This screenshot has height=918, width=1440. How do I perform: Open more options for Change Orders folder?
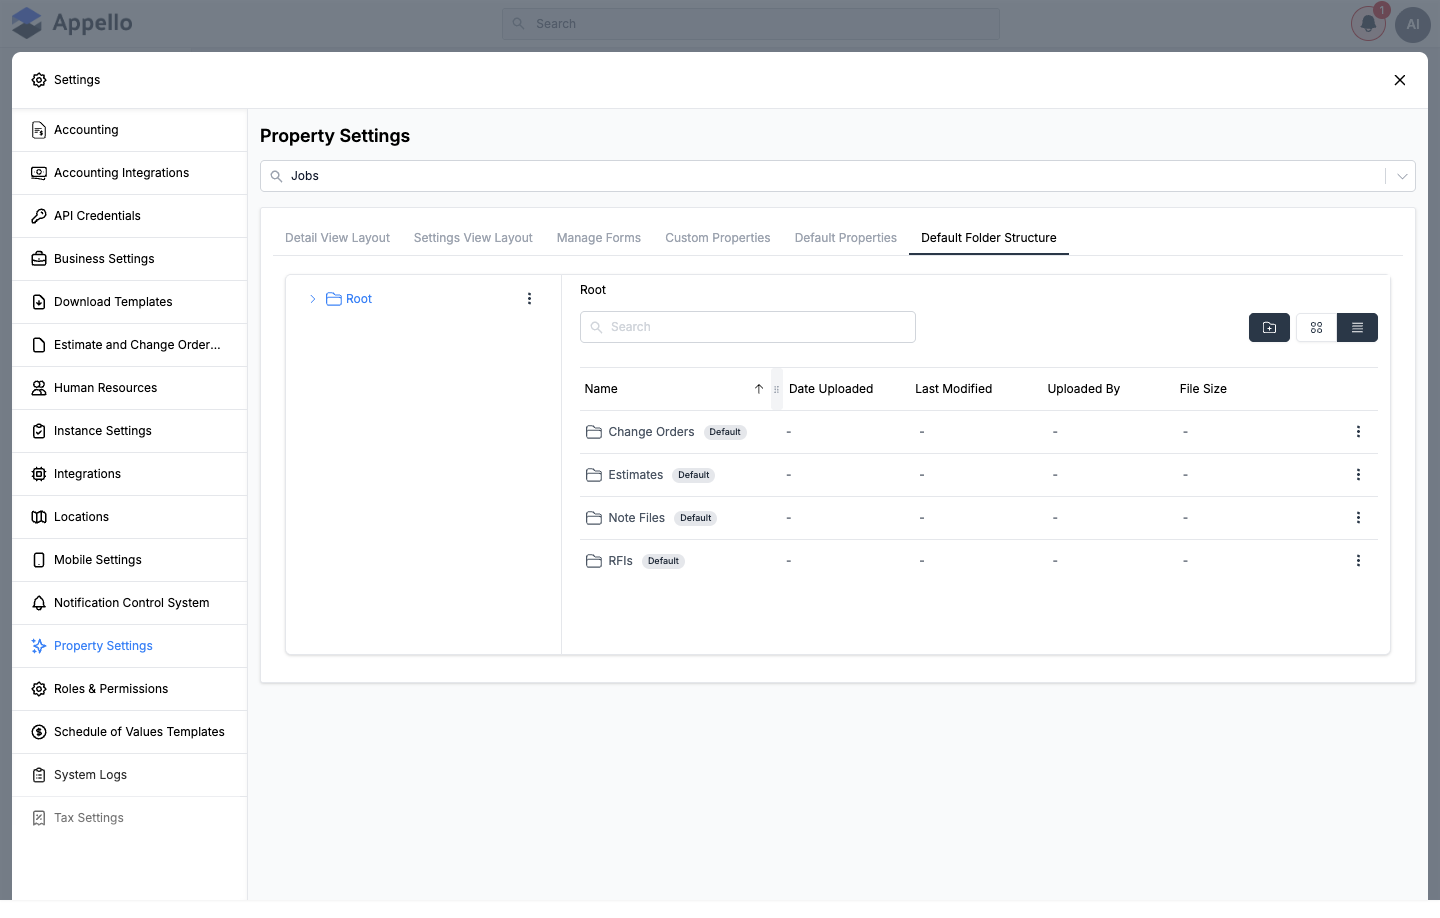[x=1358, y=432]
